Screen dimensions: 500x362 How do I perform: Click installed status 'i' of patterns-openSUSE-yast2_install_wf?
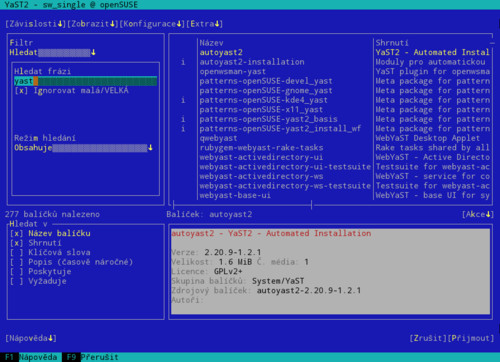click(x=183, y=129)
